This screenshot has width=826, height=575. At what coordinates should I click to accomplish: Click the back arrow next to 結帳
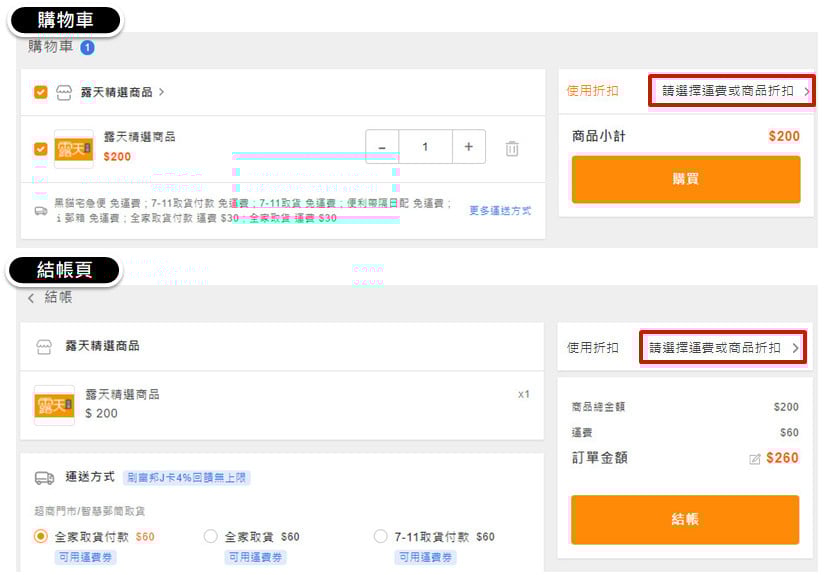pyautogui.click(x=31, y=298)
